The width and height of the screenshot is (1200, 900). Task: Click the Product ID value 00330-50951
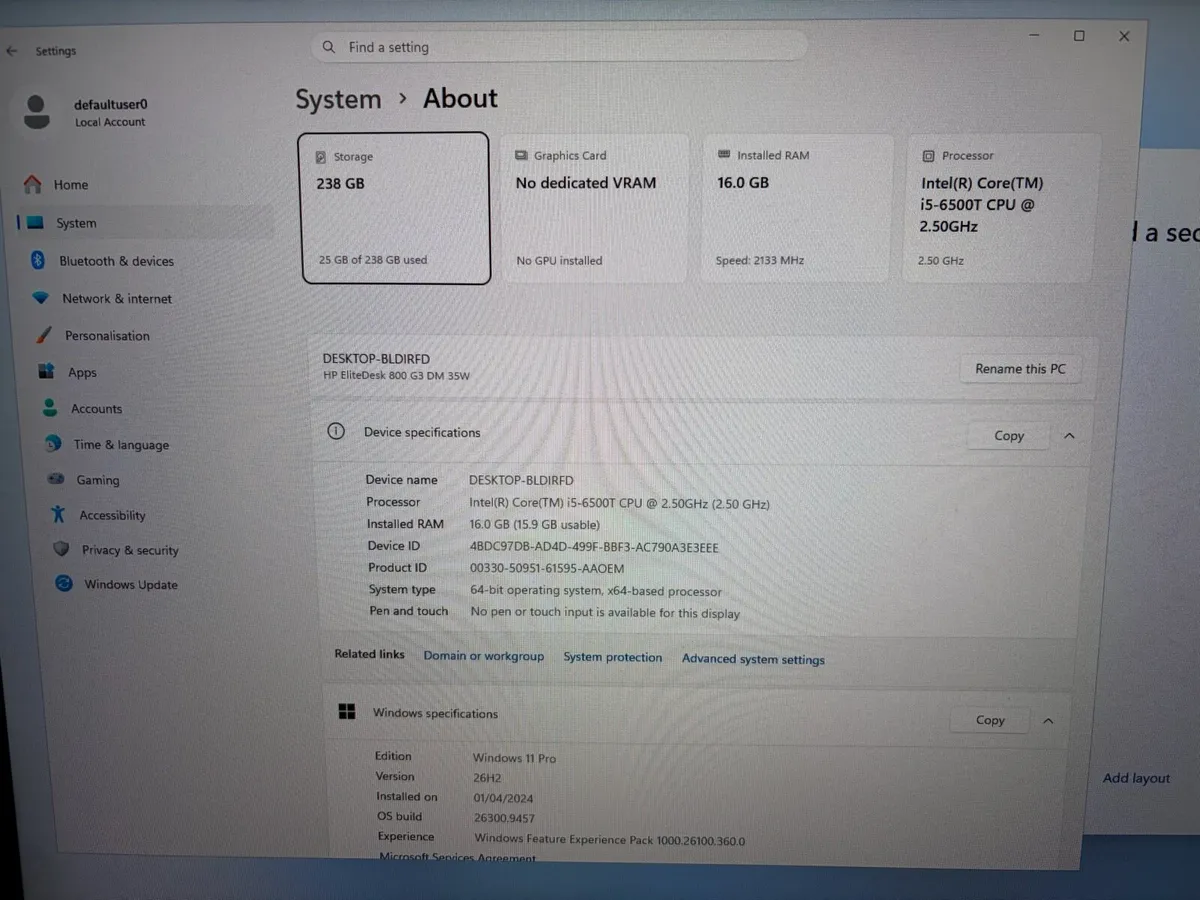(x=547, y=568)
